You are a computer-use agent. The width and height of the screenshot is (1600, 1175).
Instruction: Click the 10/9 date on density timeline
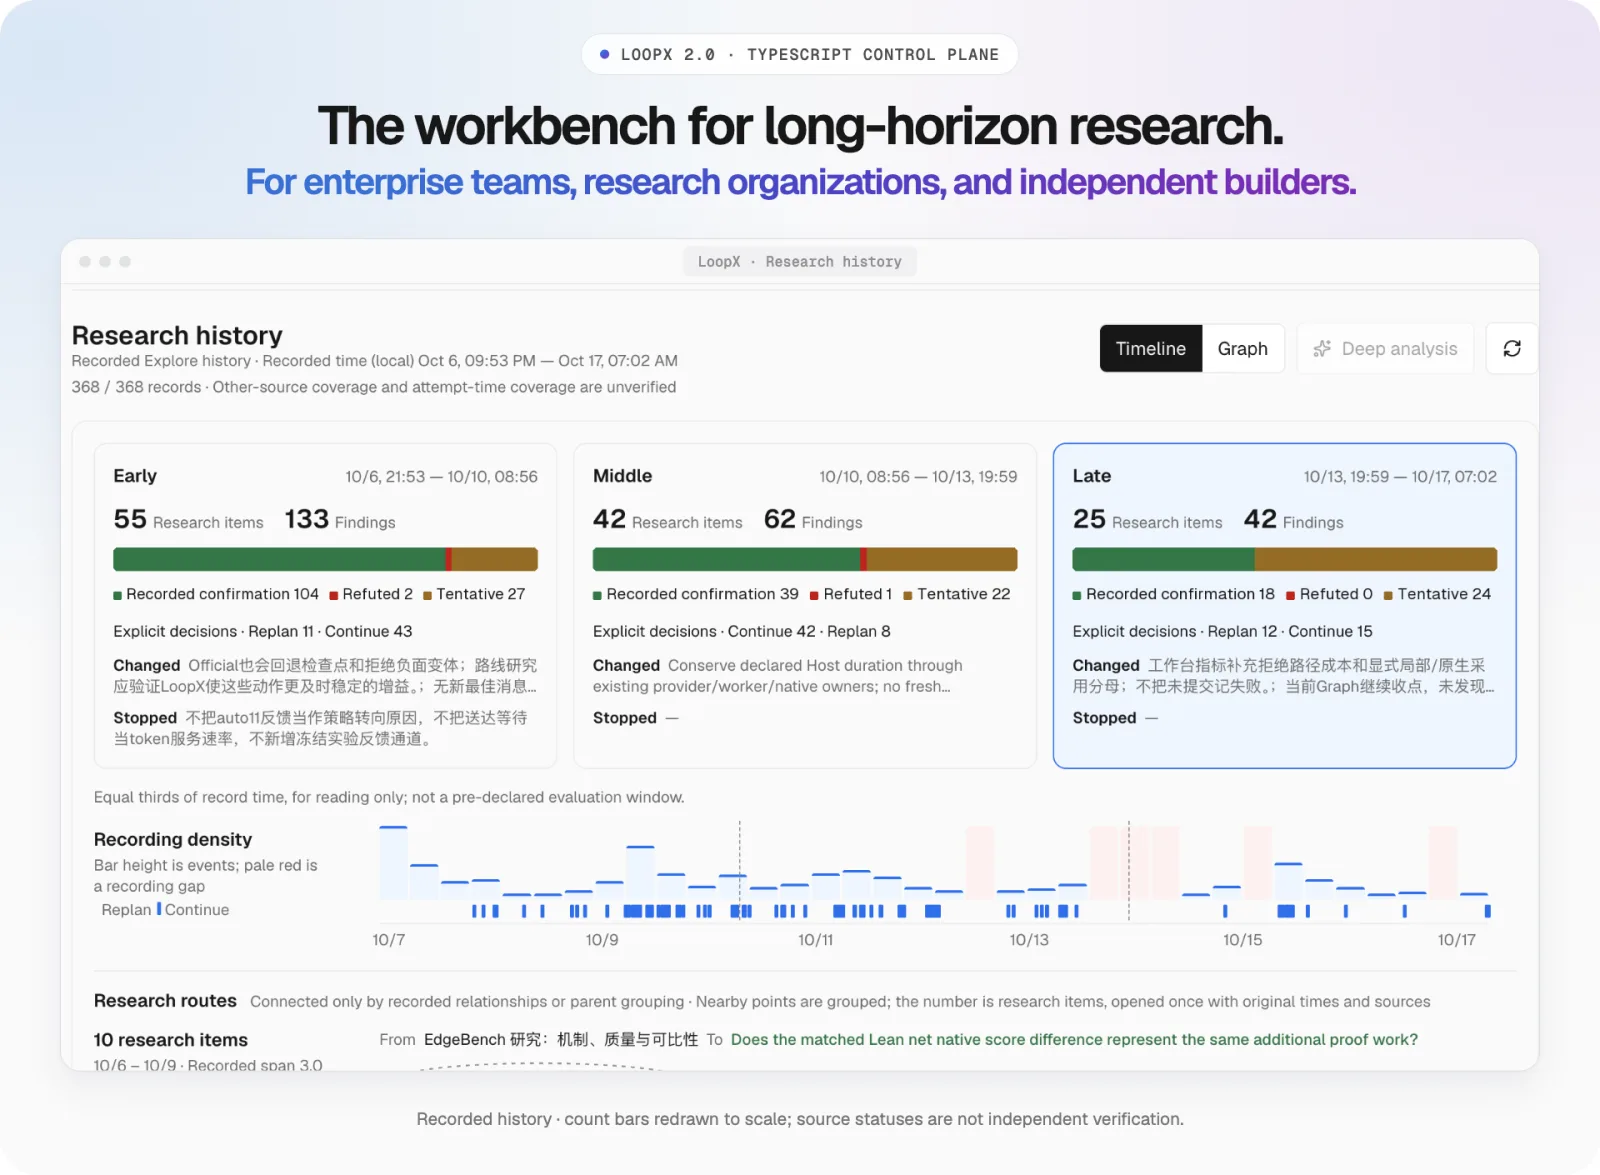click(x=602, y=940)
